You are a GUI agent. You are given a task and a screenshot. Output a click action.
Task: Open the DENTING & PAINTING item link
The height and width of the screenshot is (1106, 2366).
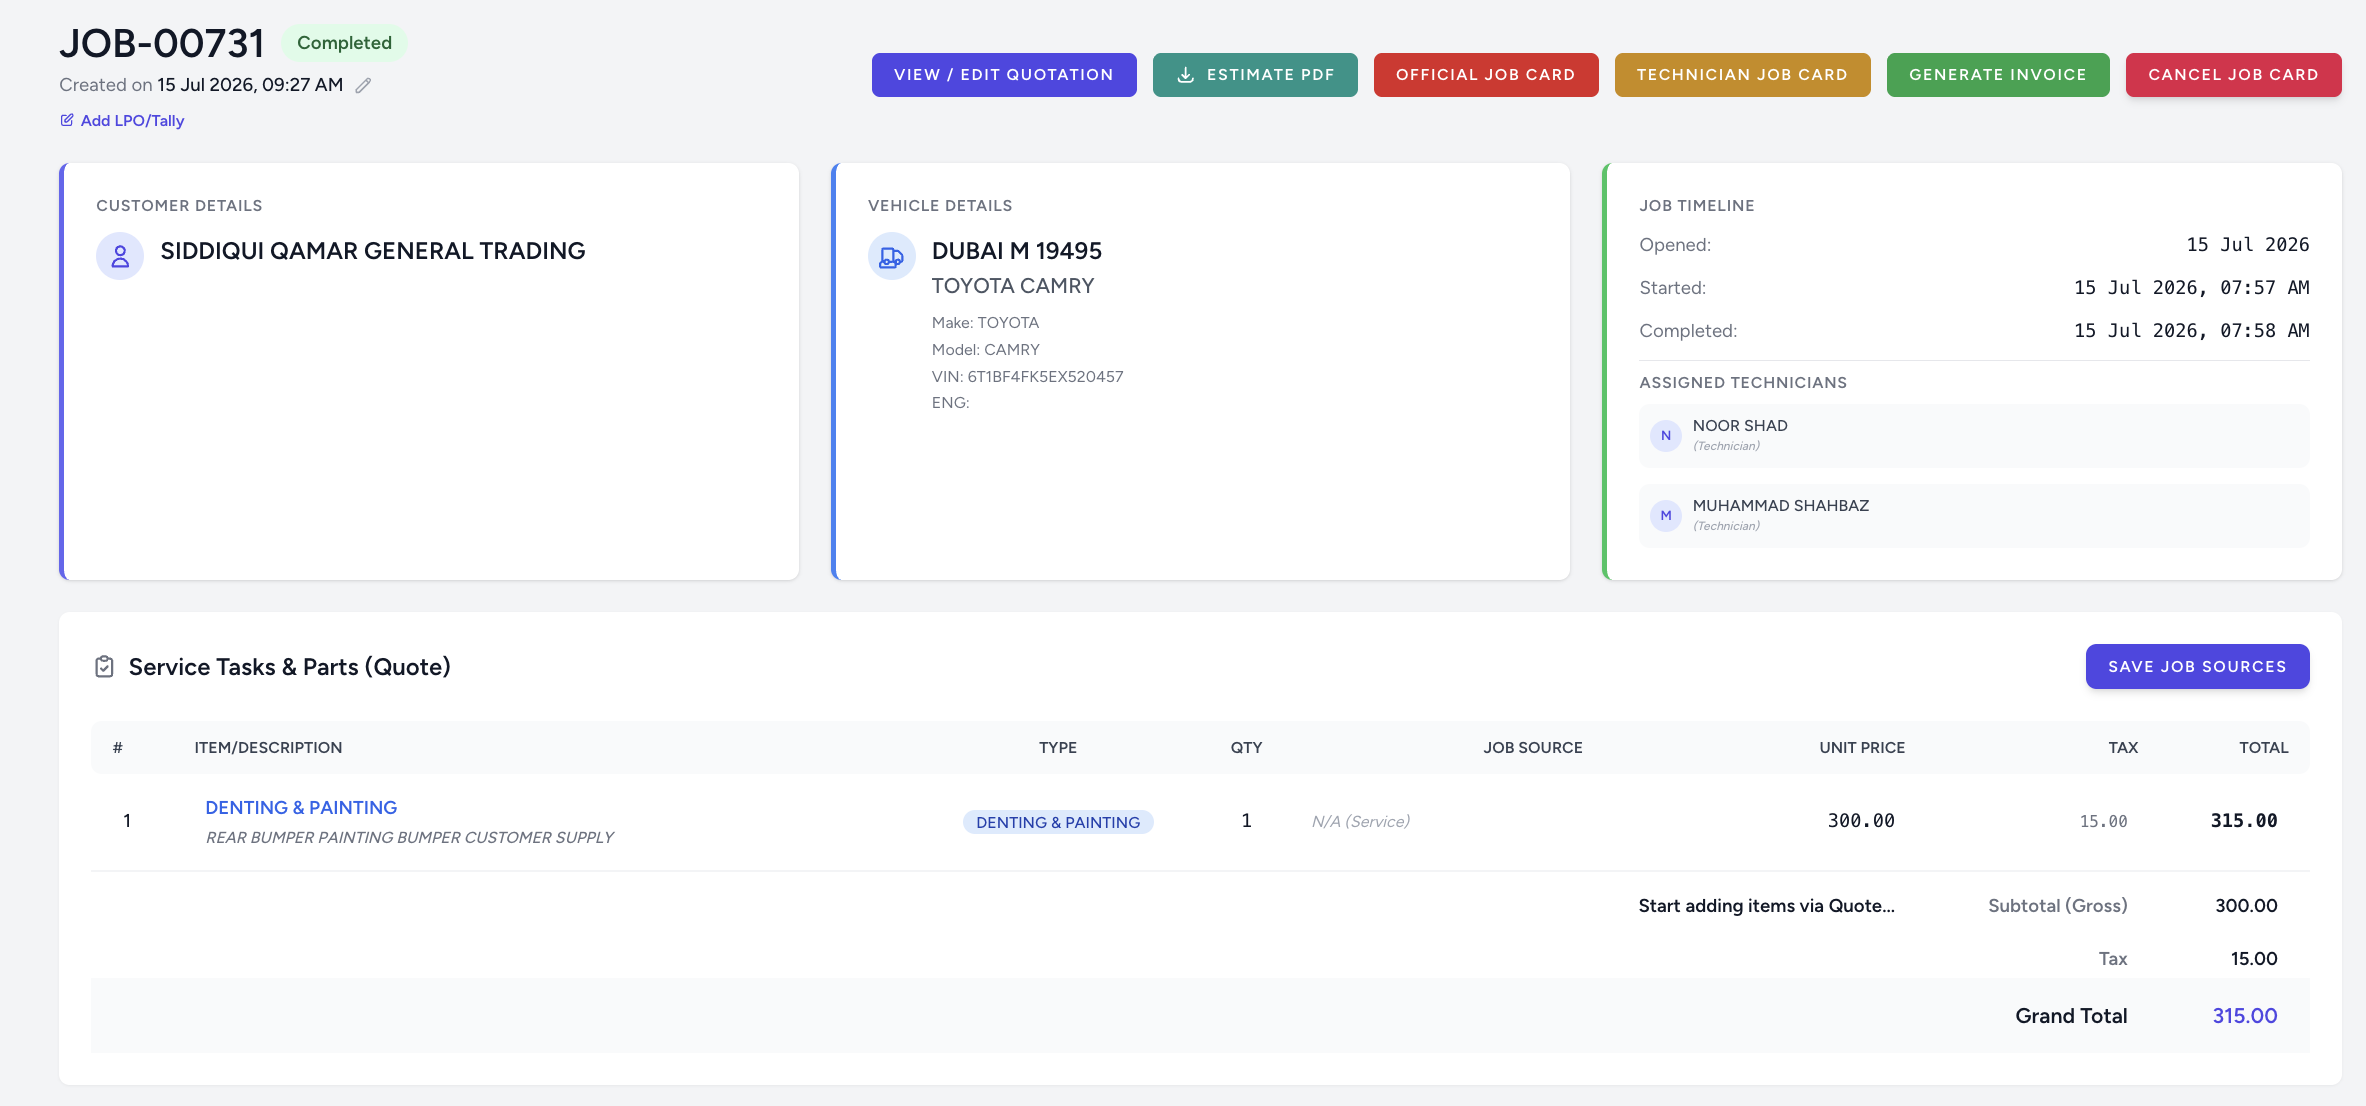coord(301,808)
